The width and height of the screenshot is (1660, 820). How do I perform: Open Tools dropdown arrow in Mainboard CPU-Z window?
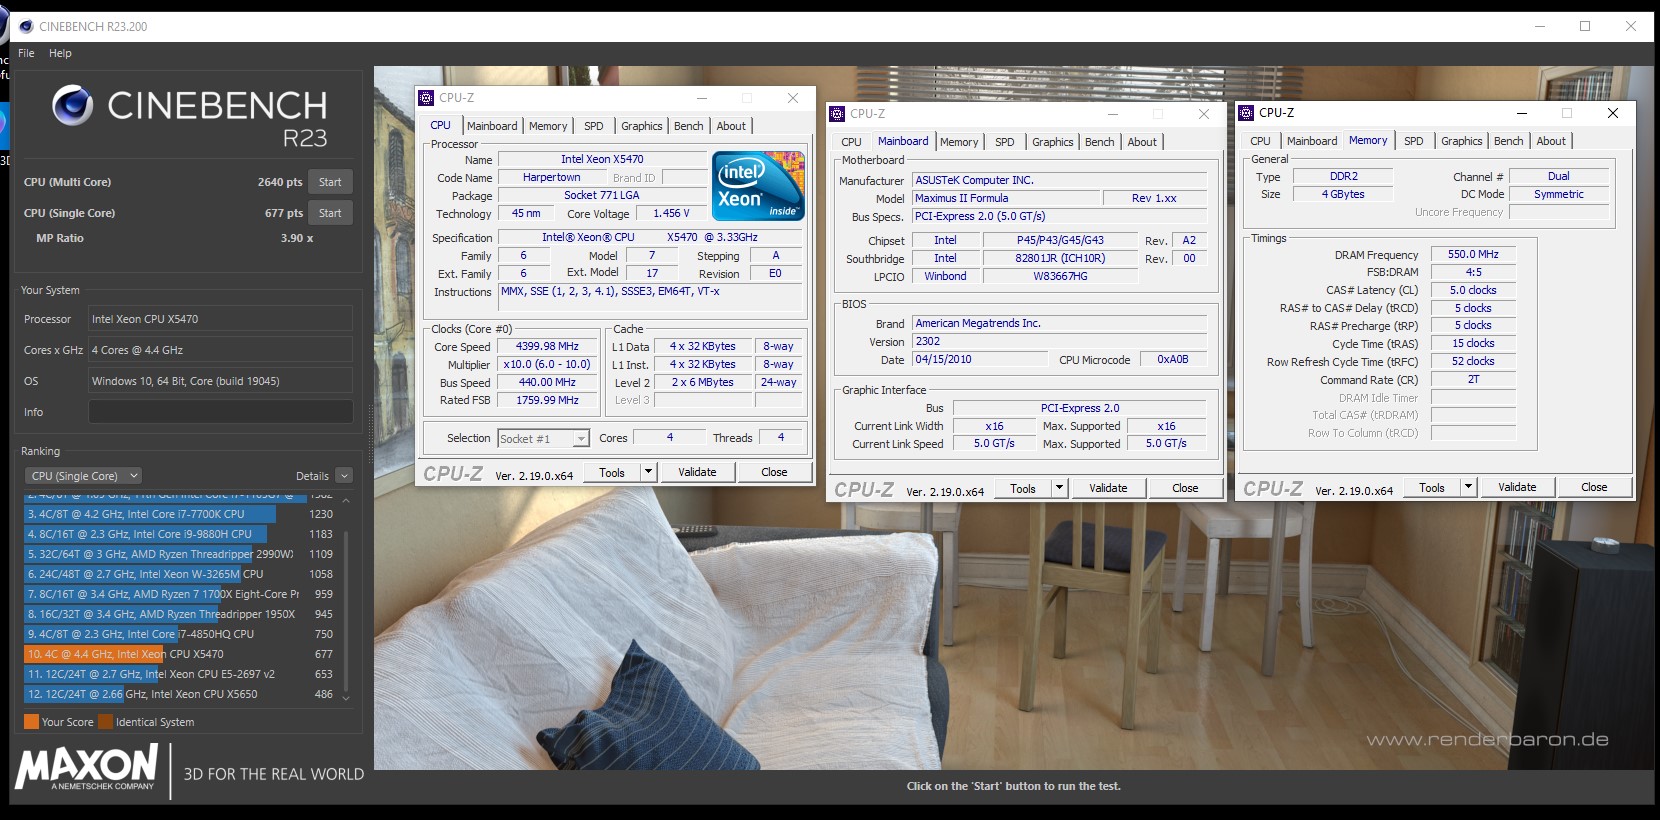click(x=1059, y=488)
